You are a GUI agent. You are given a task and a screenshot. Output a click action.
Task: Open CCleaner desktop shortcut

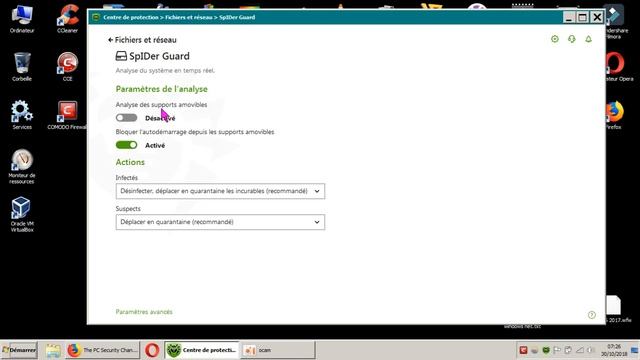pyautogui.click(x=68, y=19)
